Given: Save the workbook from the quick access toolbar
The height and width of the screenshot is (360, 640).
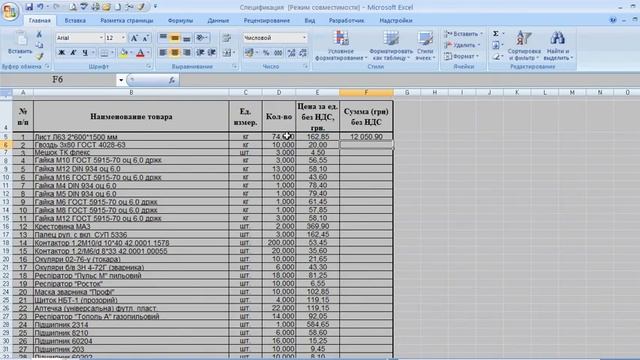Looking at the screenshot, I should (x=29, y=7).
